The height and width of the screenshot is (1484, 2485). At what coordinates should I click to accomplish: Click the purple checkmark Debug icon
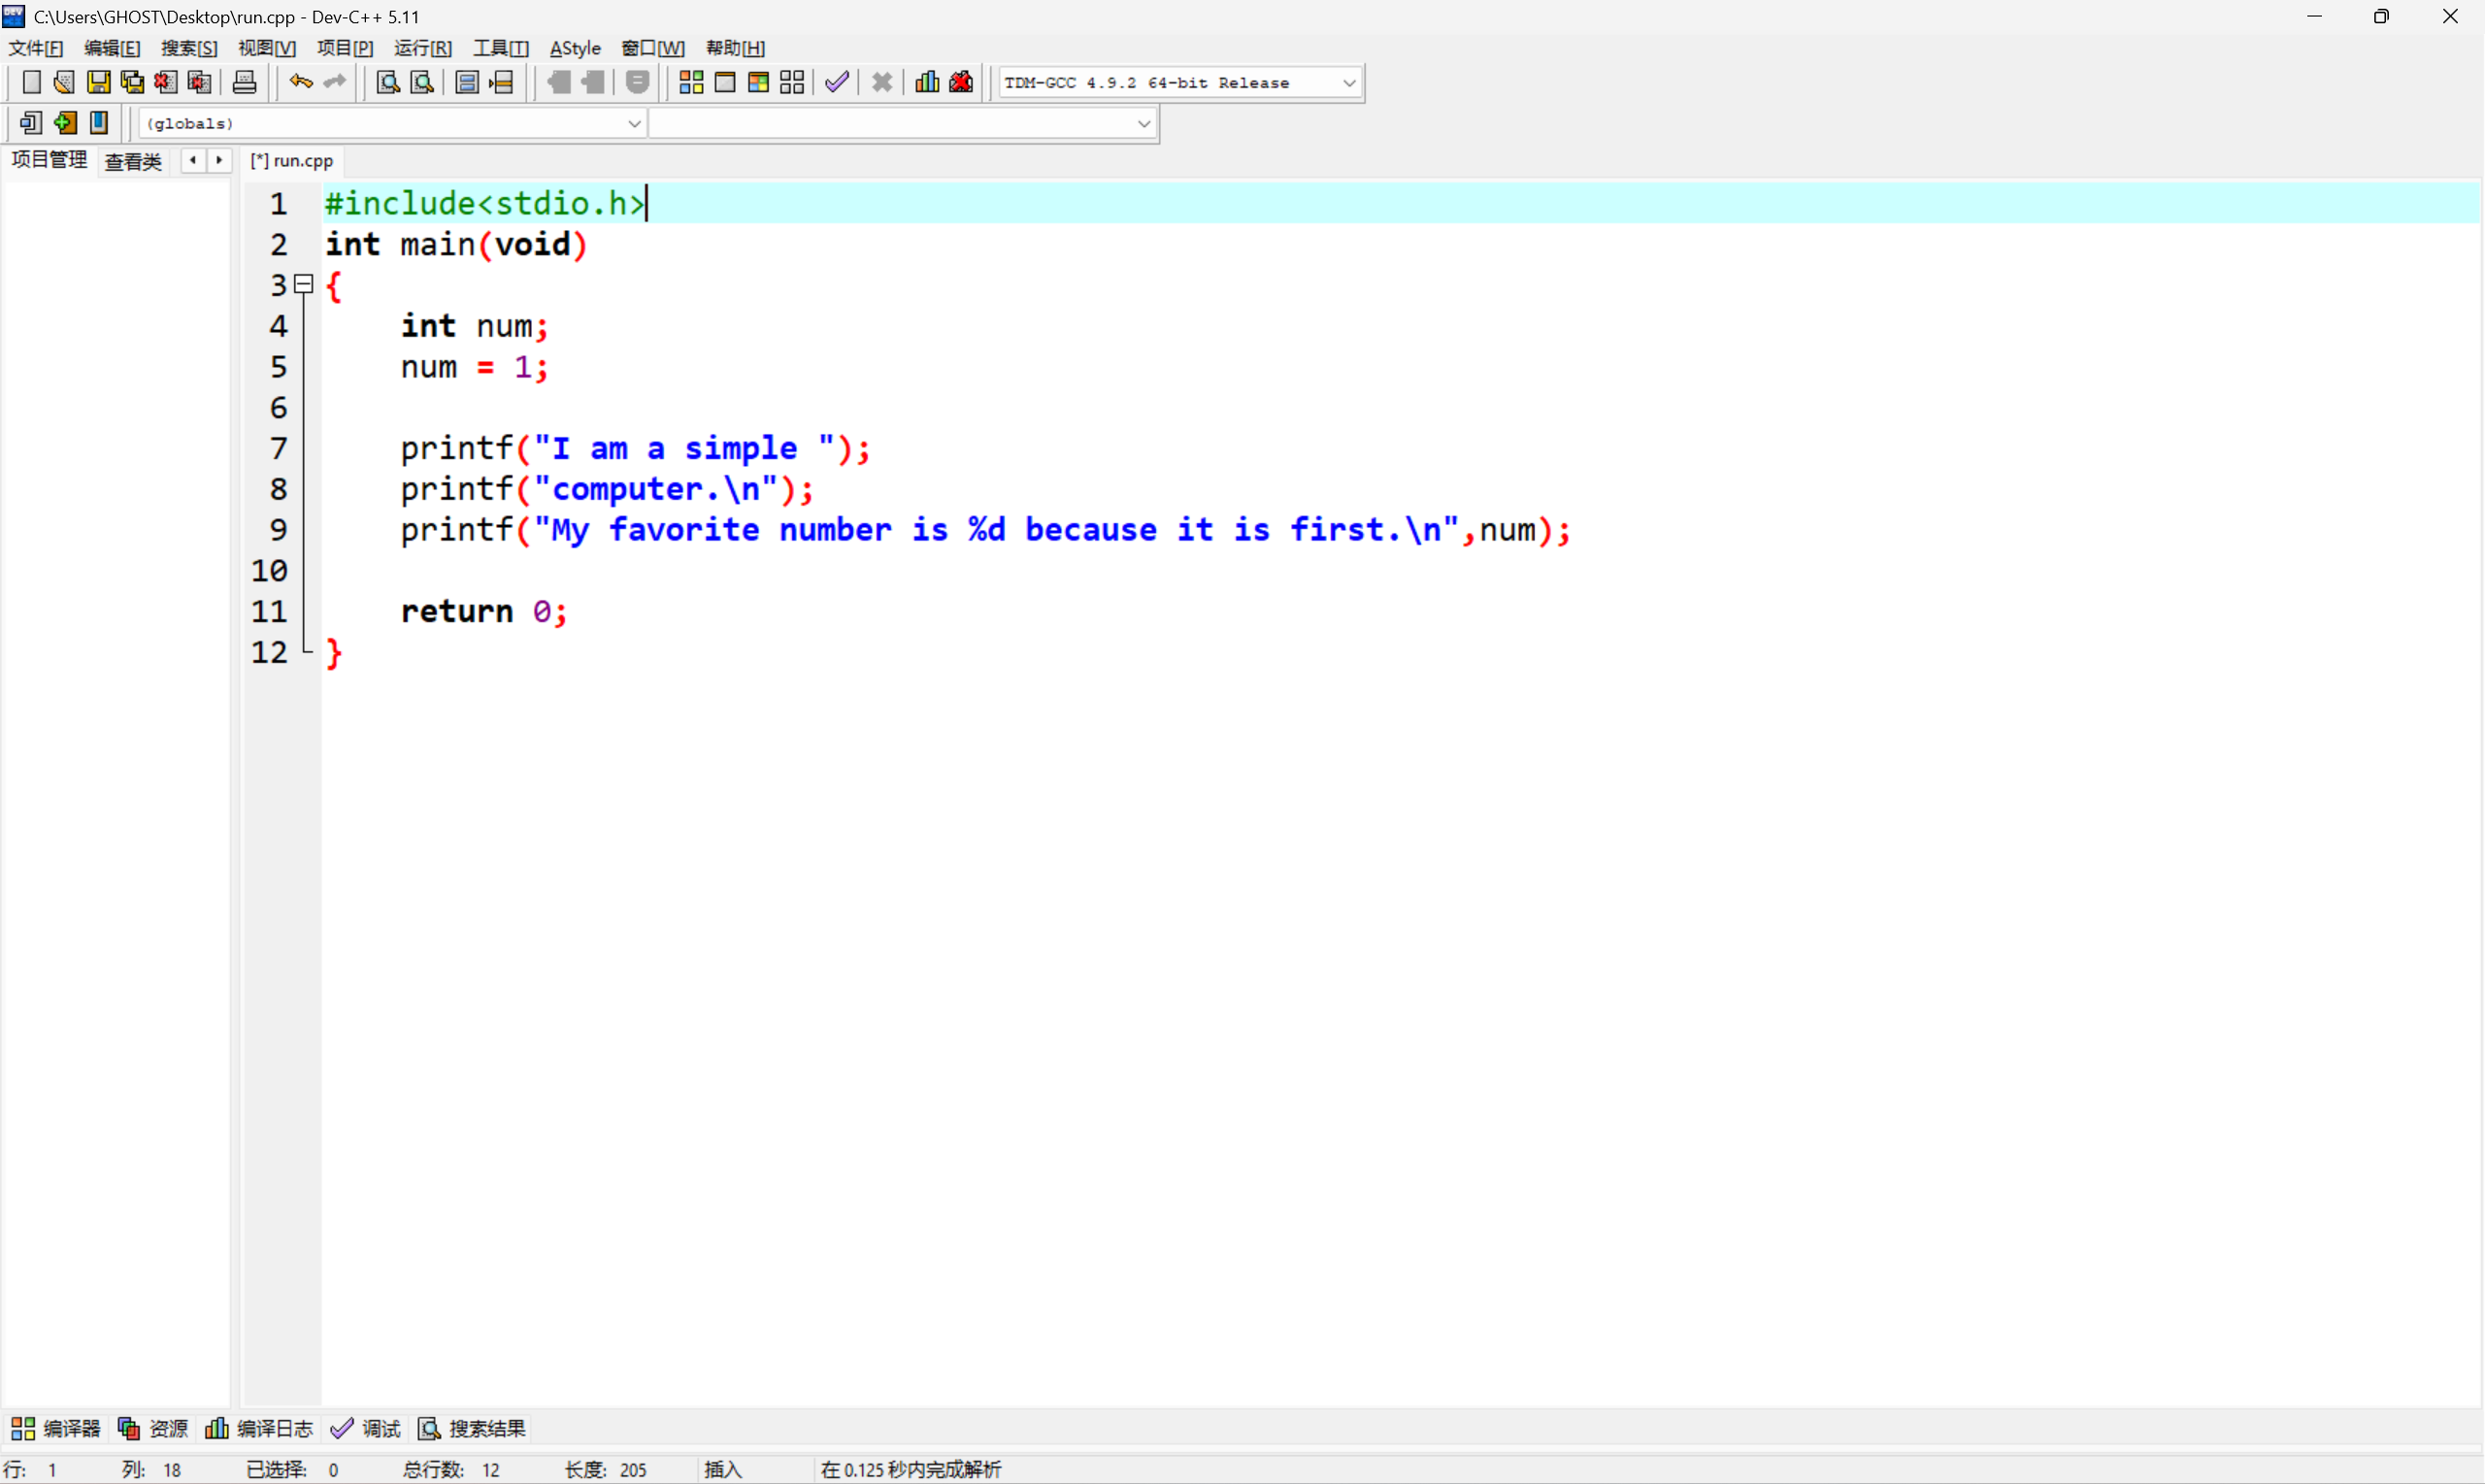[x=838, y=83]
